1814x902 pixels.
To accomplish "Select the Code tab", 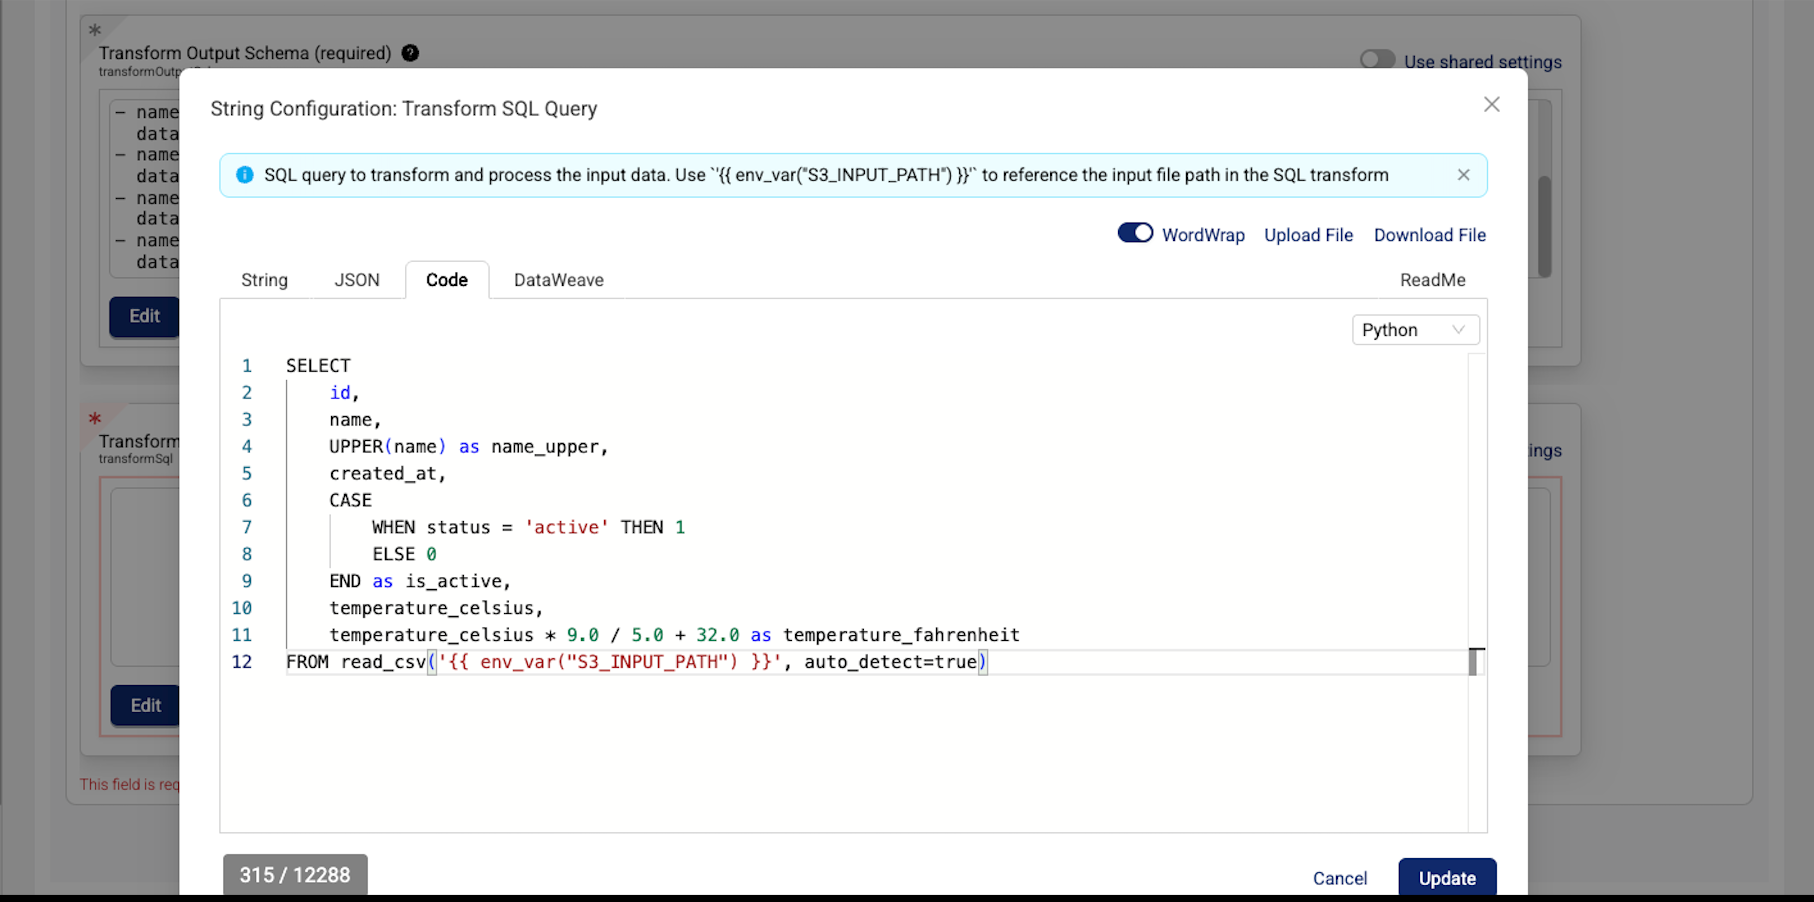I will point(447,280).
